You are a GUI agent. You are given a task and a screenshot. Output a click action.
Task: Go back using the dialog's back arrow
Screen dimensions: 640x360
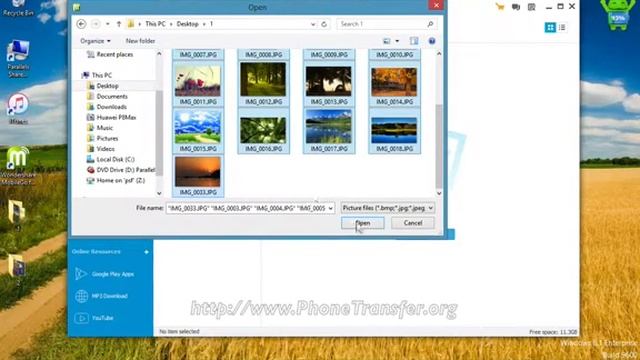(x=81, y=24)
